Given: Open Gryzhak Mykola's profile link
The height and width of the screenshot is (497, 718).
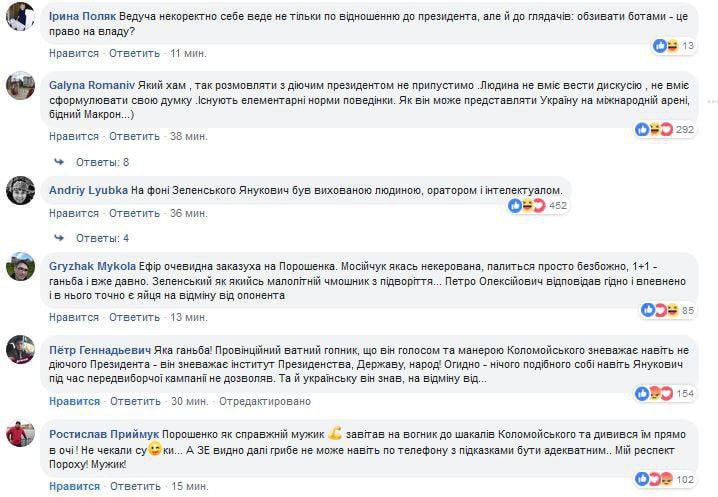Looking at the screenshot, I should [x=92, y=266].
